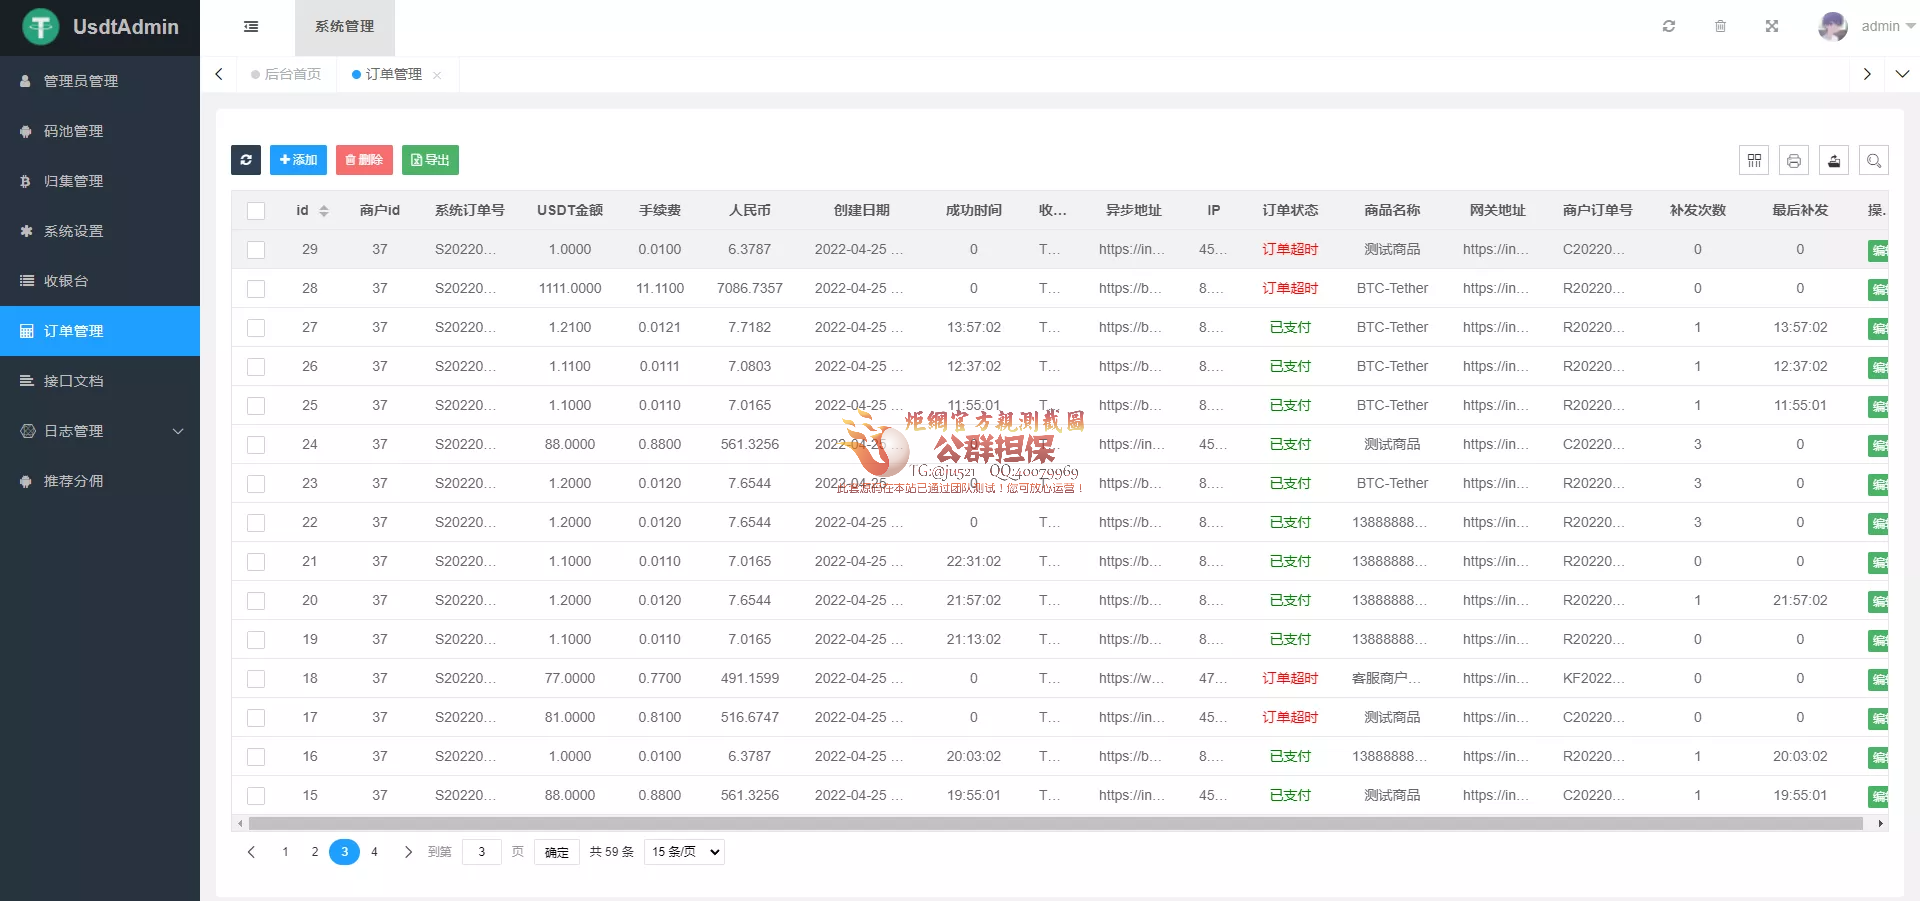1920x901 pixels.
Task: Open the search icon on the table toolbar
Action: pyautogui.click(x=1875, y=160)
